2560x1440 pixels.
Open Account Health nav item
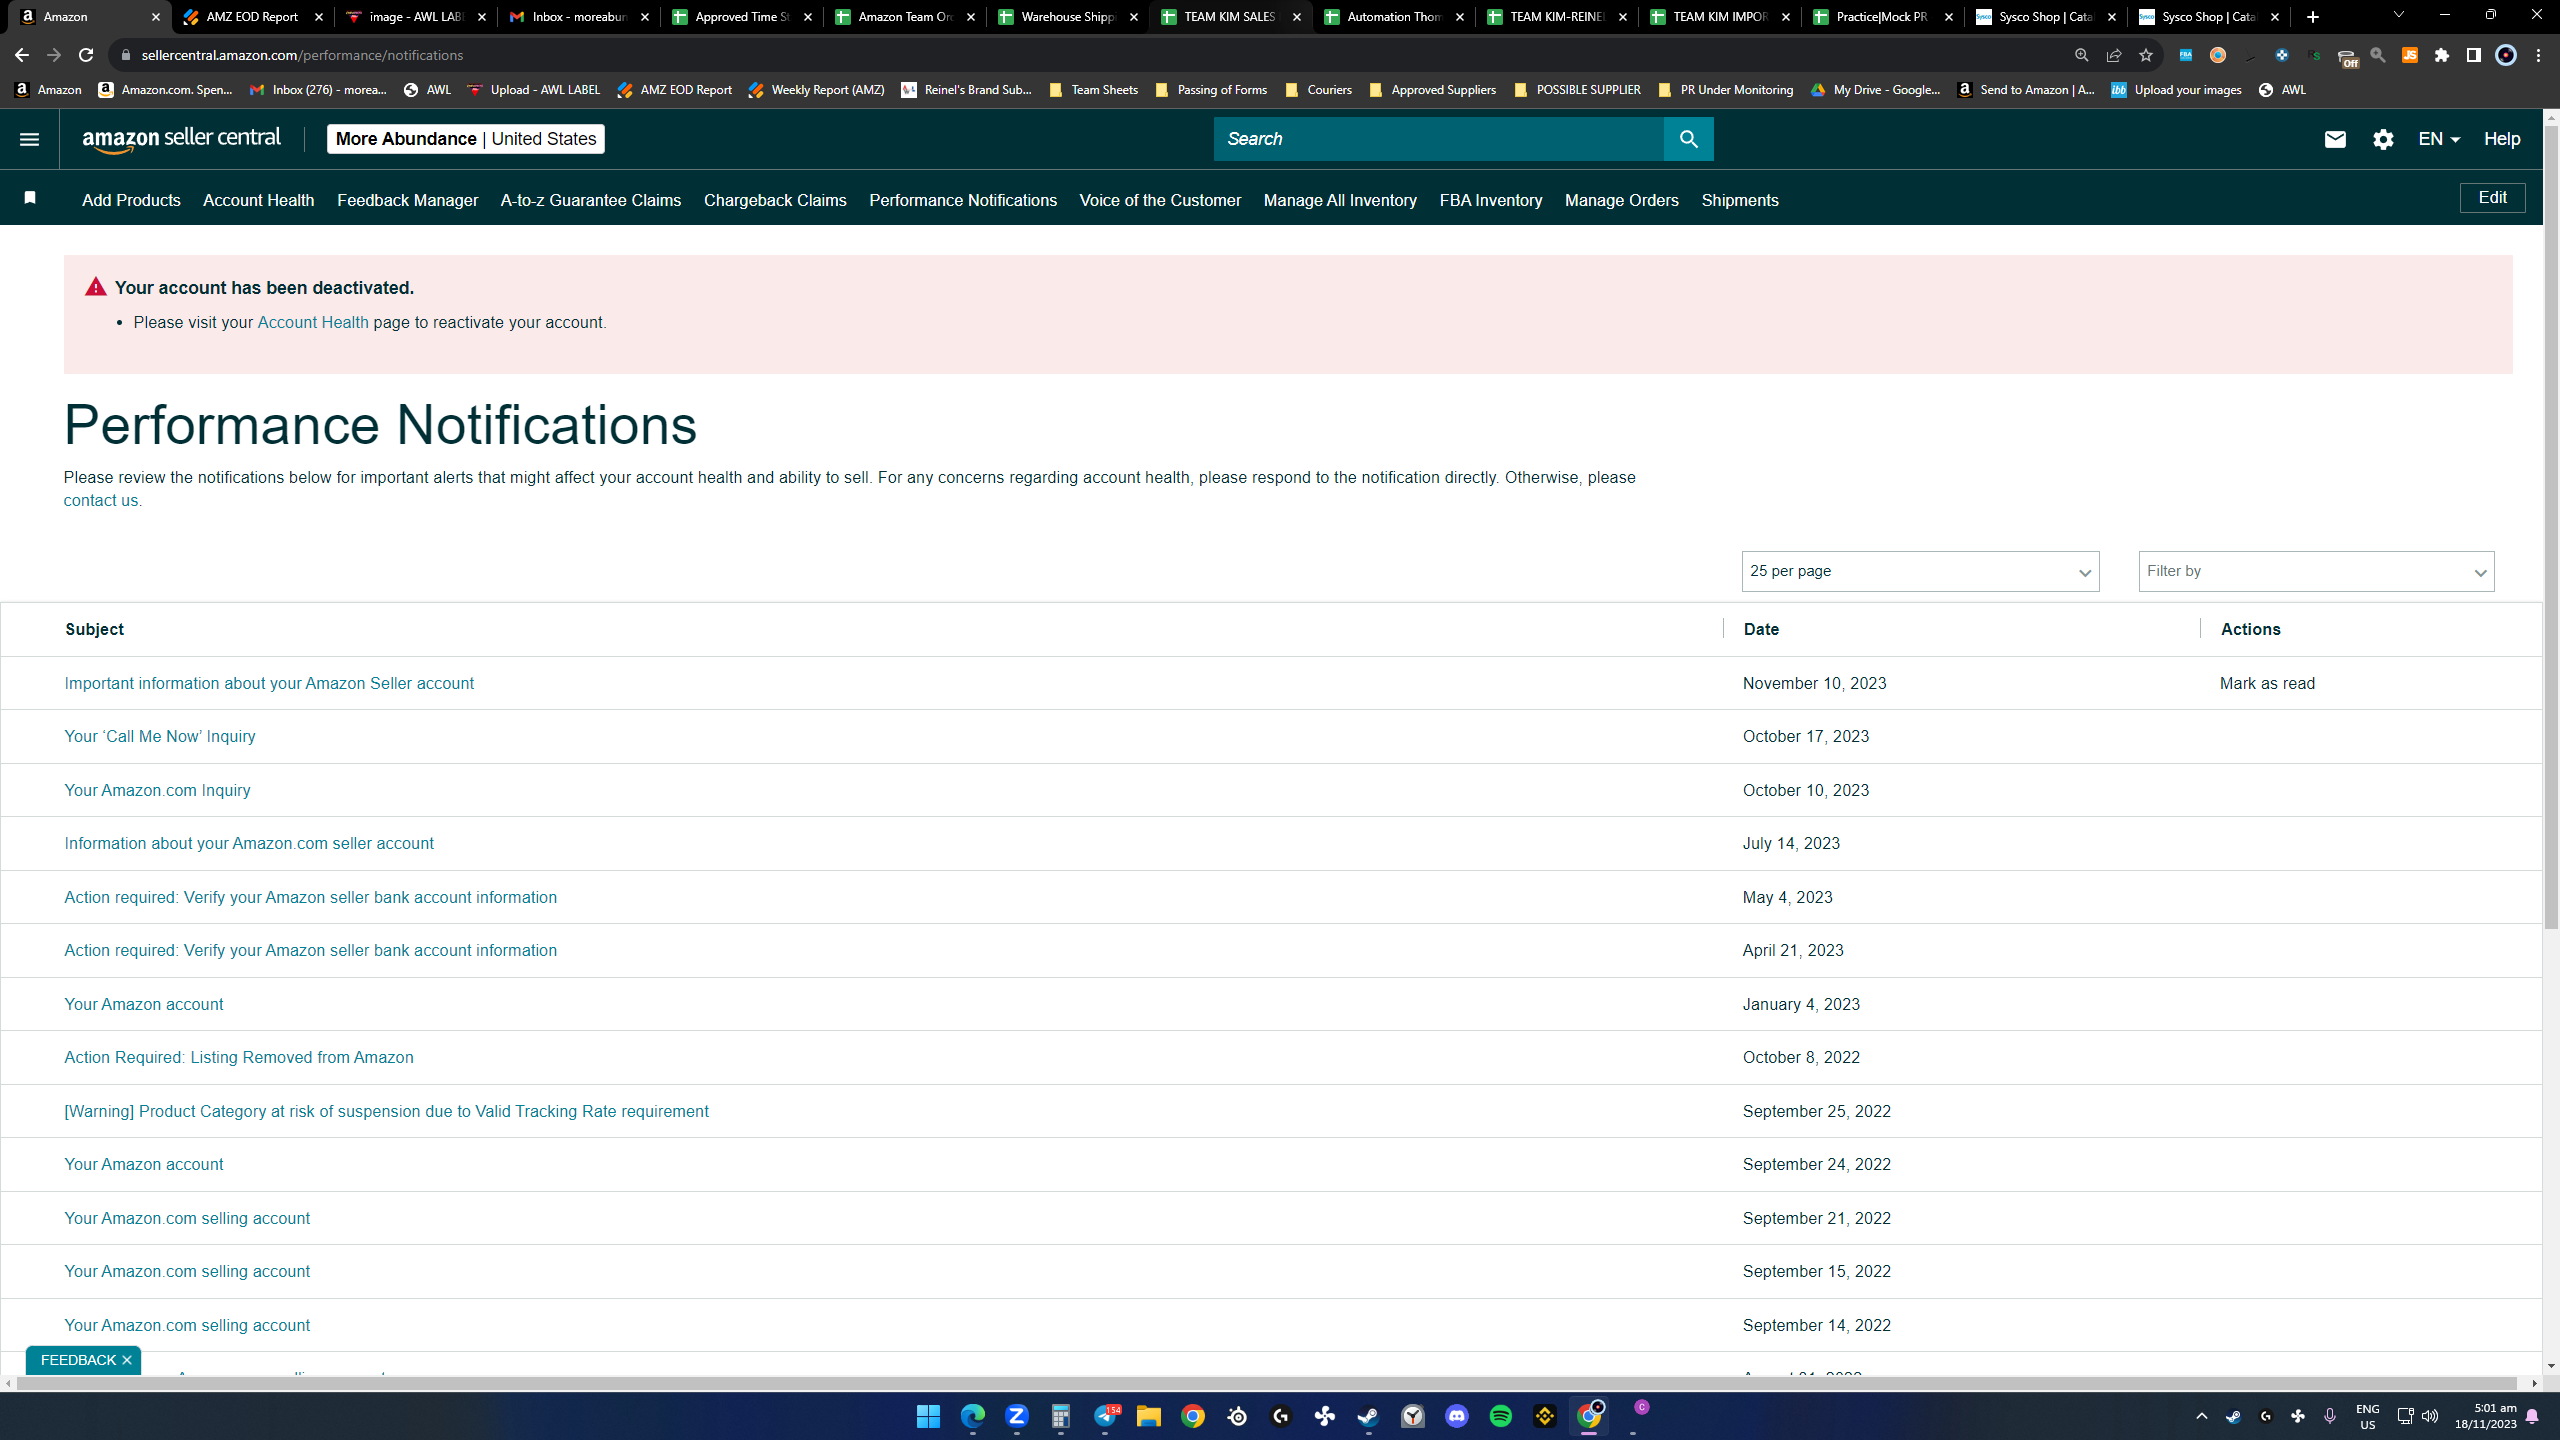258,200
